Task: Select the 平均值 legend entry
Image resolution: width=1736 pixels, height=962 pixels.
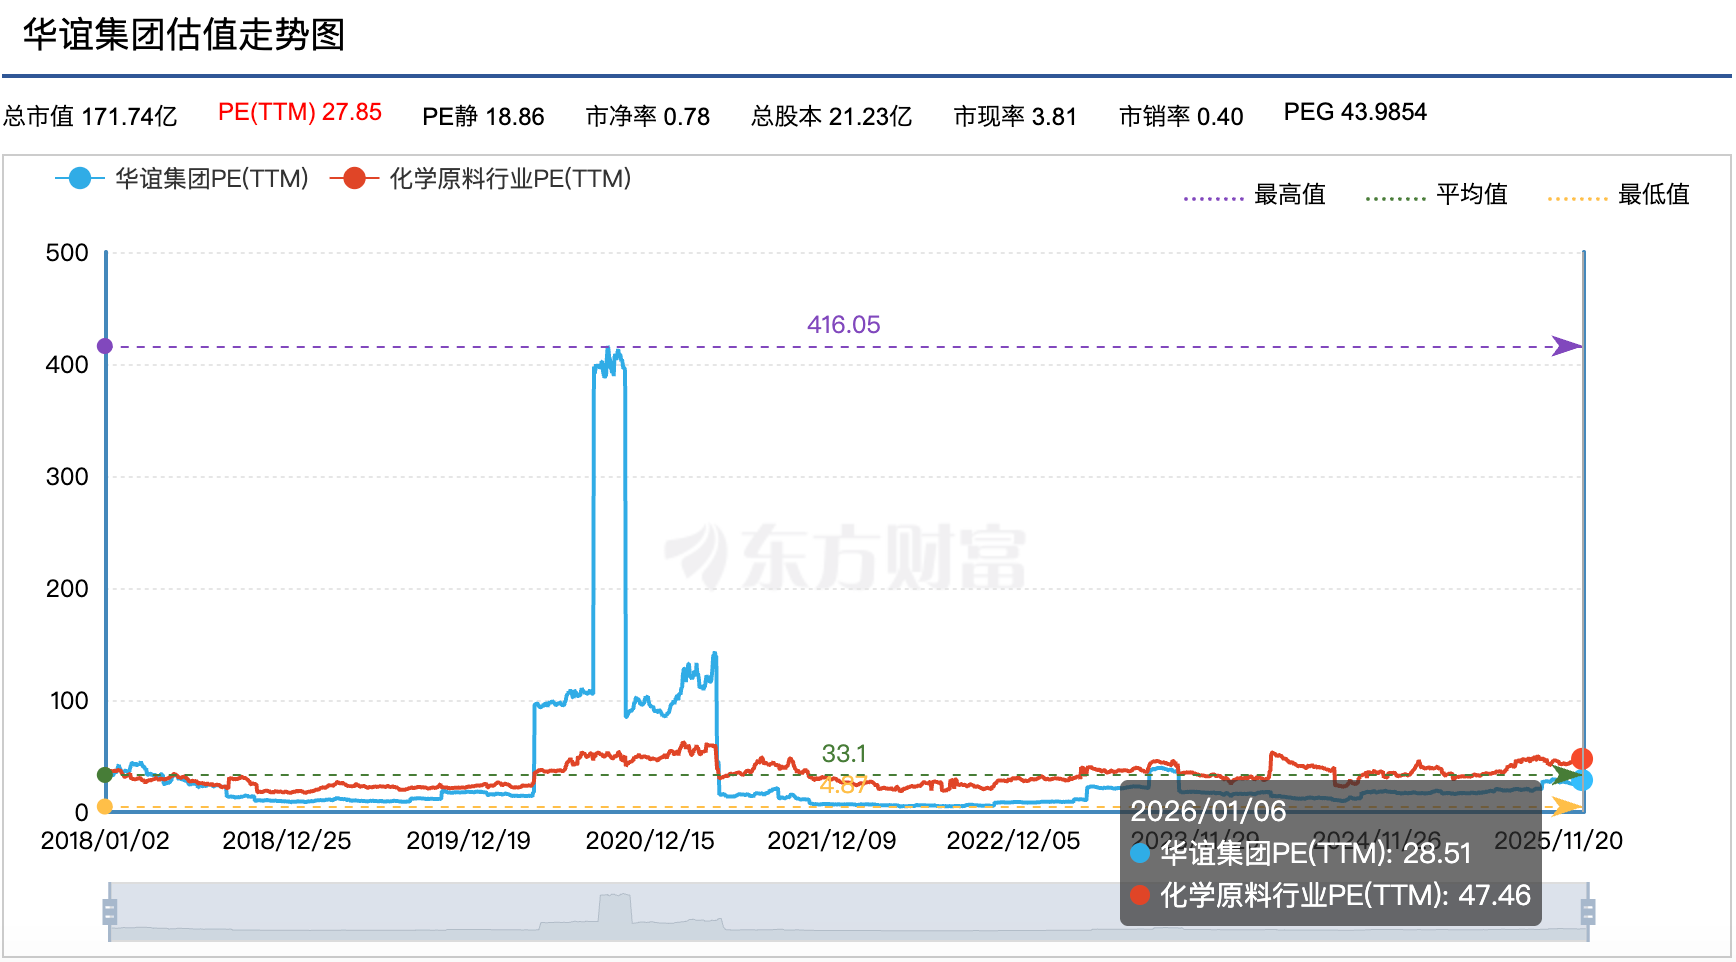Action: coord(1472,194)
